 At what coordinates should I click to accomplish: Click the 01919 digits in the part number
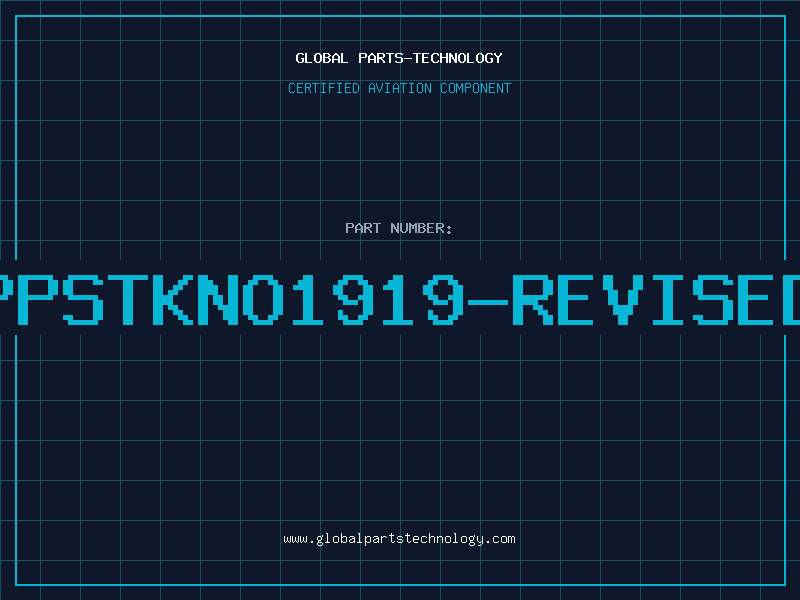point(353,300)
